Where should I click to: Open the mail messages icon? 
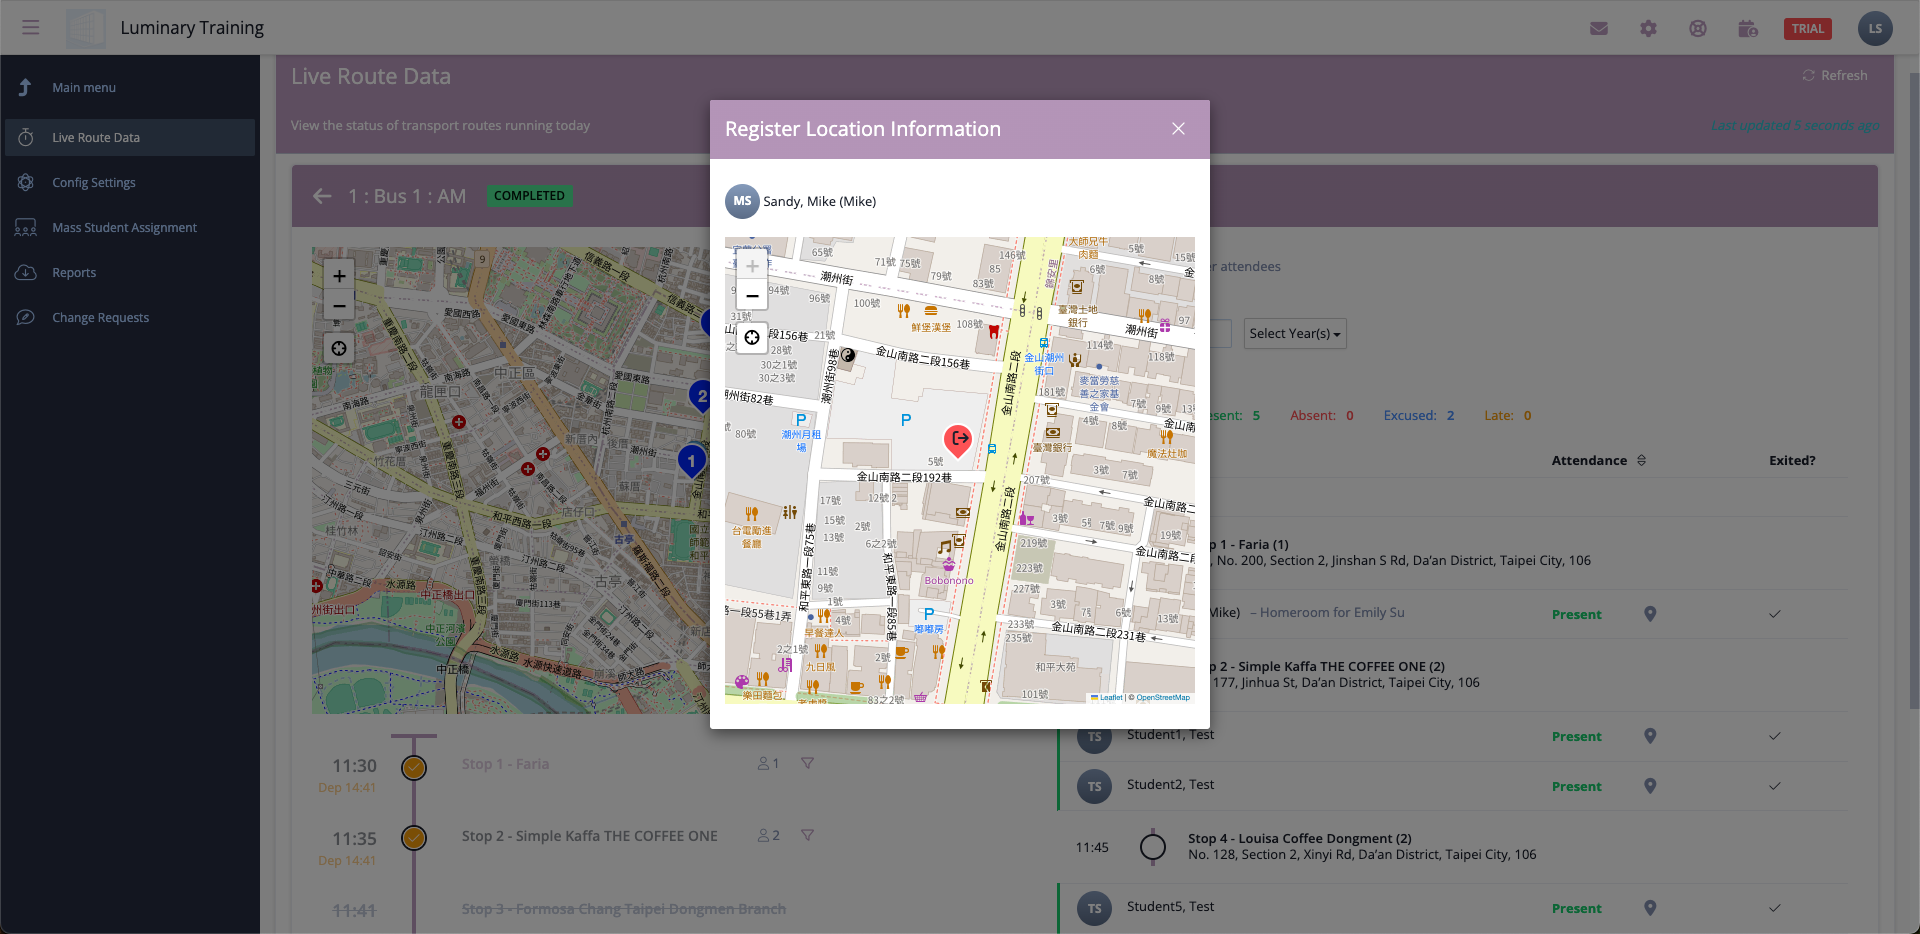coord(1599,28)
